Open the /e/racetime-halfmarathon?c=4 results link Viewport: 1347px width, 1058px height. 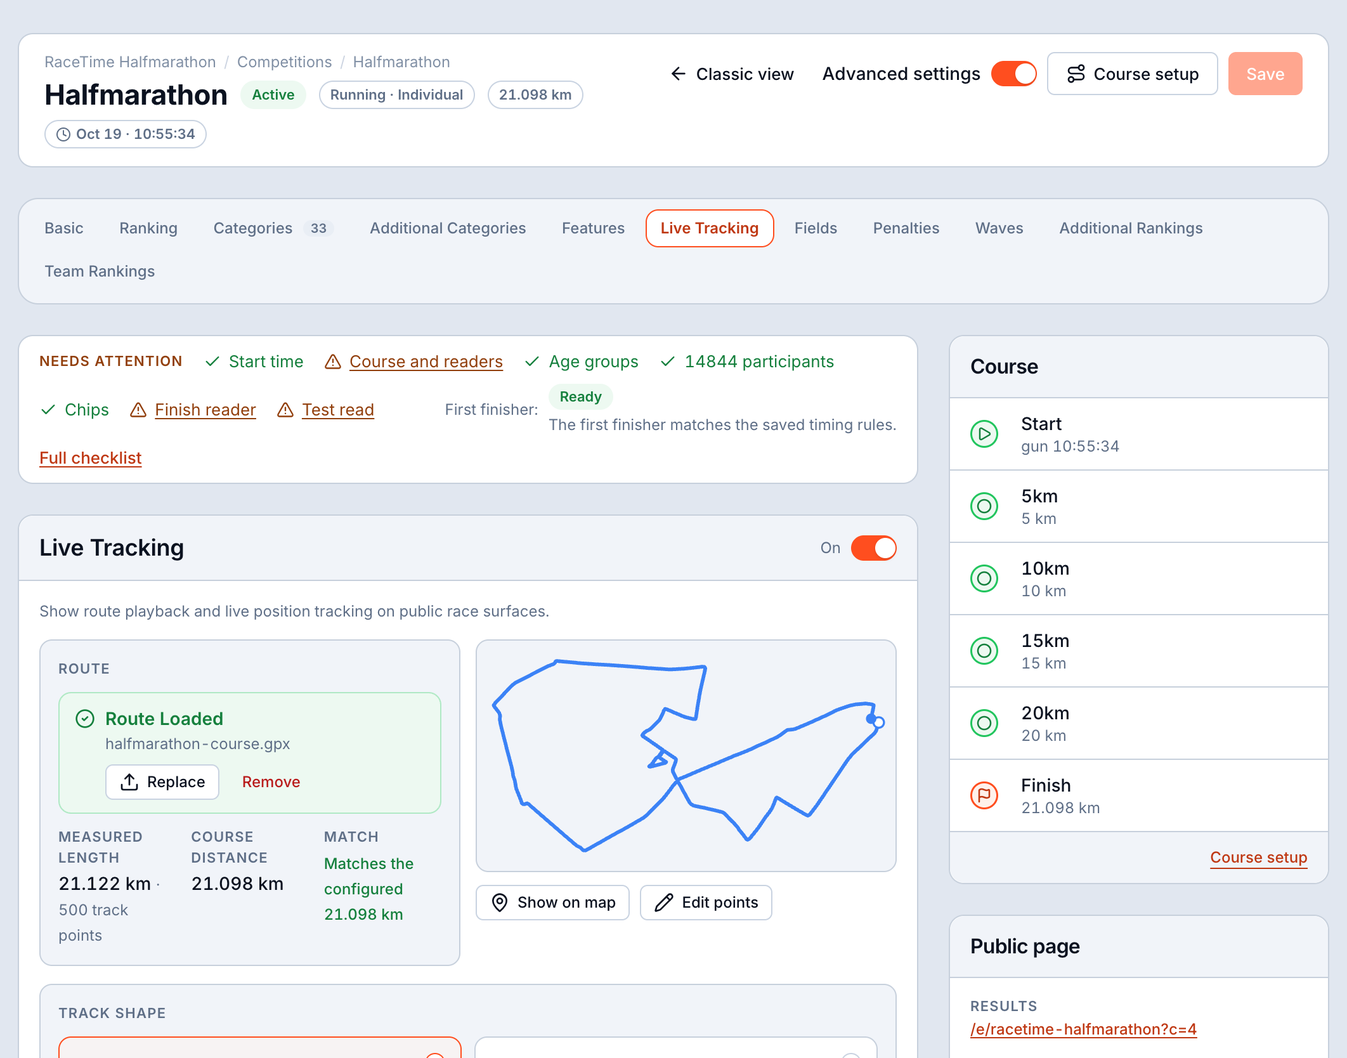tap(1083, 1029)
